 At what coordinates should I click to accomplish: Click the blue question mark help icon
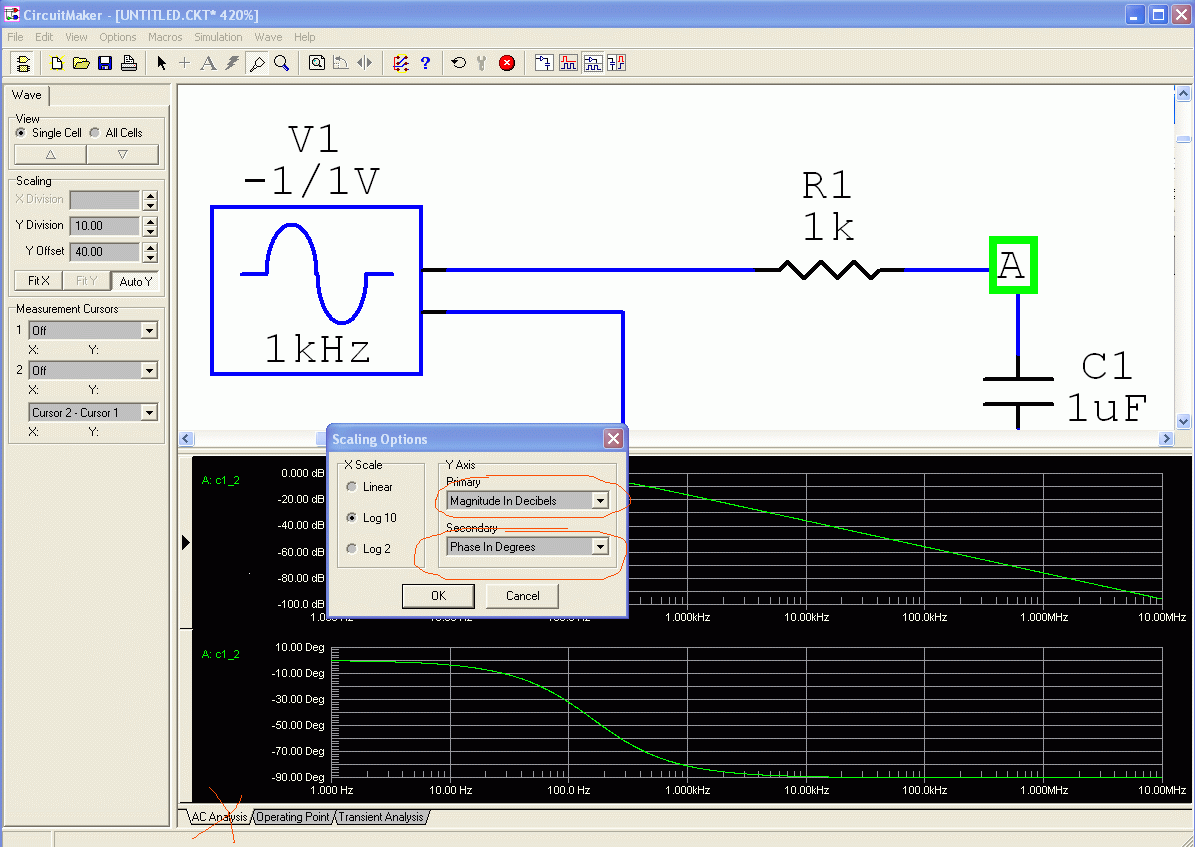pyautogui.click(x=425, y=63)
